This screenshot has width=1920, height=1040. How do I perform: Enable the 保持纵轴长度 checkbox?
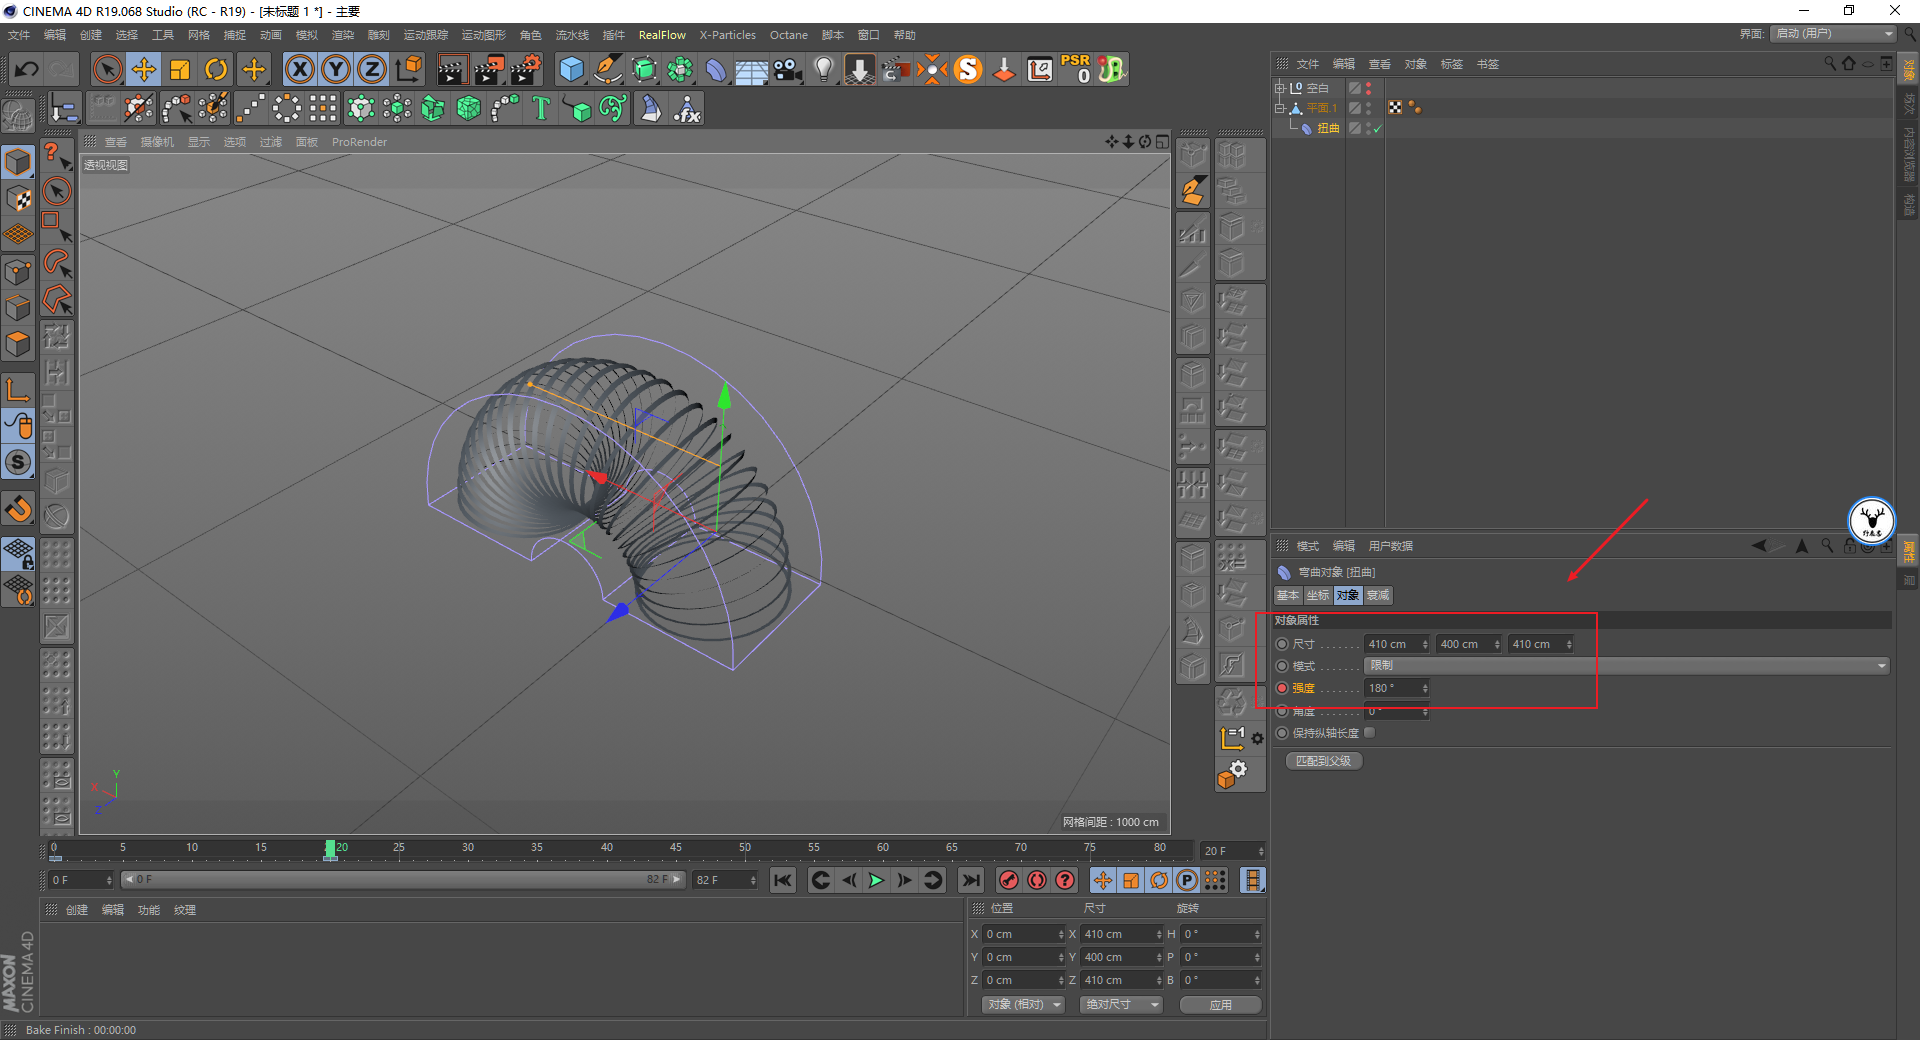(1370, 733)
